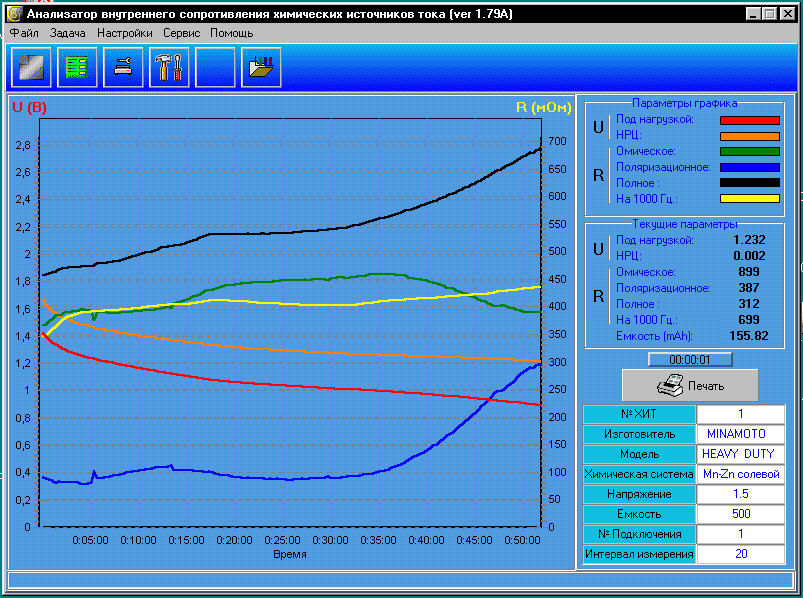Open the Файл menu

point(24,33)
